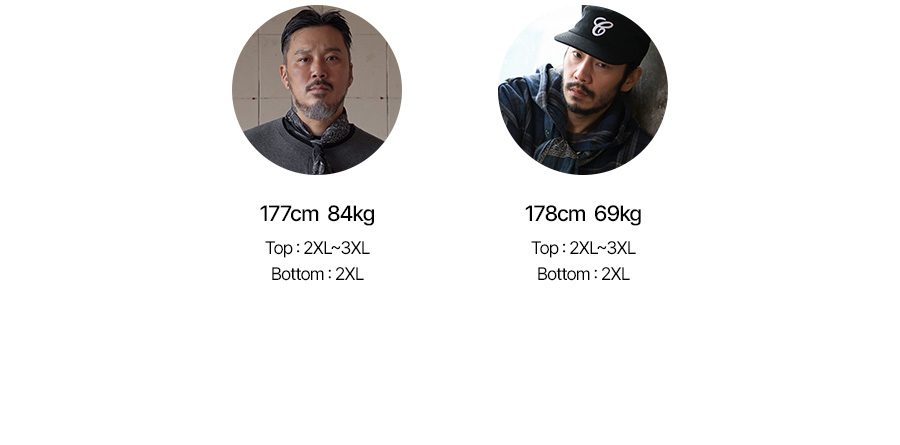Click the C logo on the black cap
This screenshot has width=900, height=445.
coord(602,26)
